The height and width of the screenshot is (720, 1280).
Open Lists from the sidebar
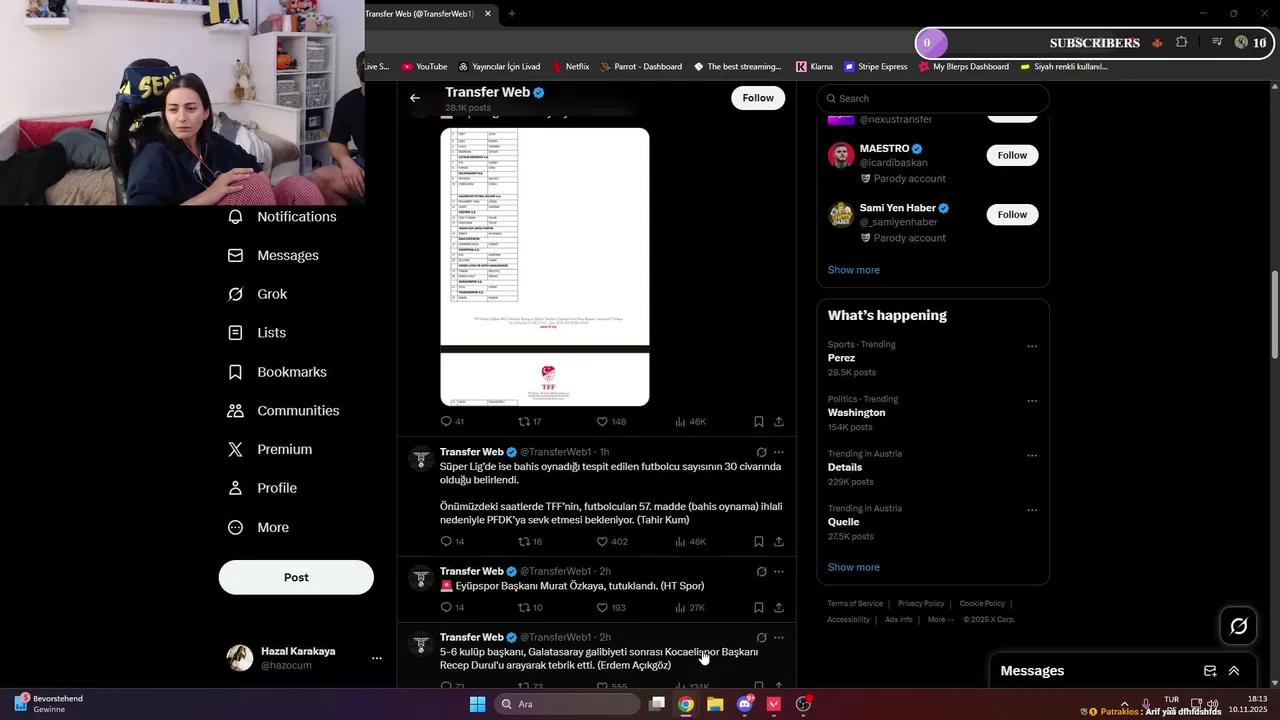pos(257,333)
